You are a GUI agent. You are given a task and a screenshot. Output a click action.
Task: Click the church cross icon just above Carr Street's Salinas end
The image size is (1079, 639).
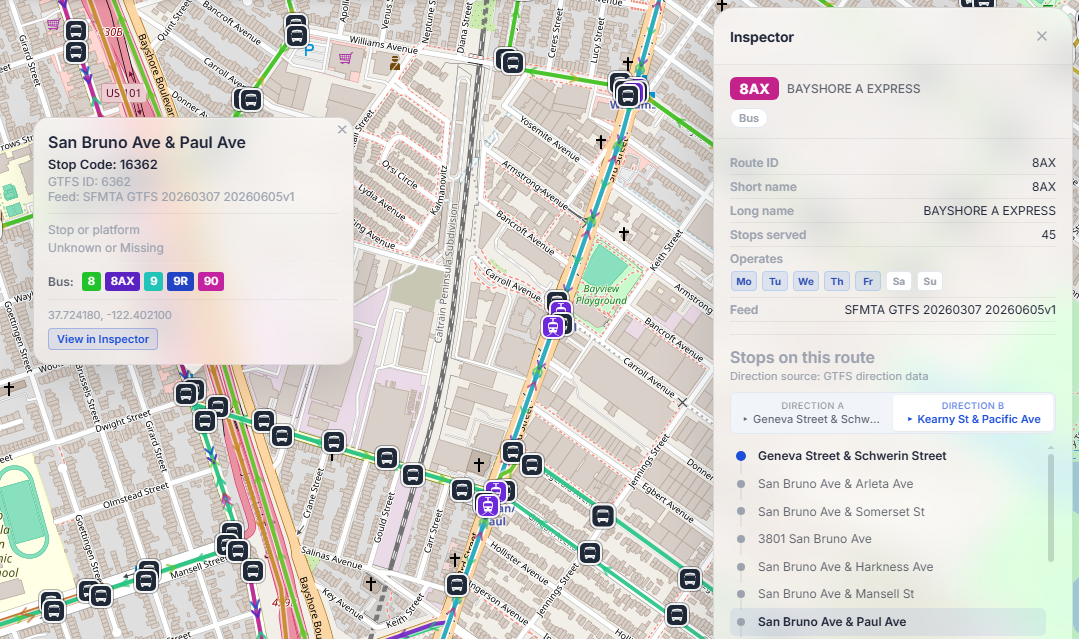pyautogui.click(x=454, y=559)
